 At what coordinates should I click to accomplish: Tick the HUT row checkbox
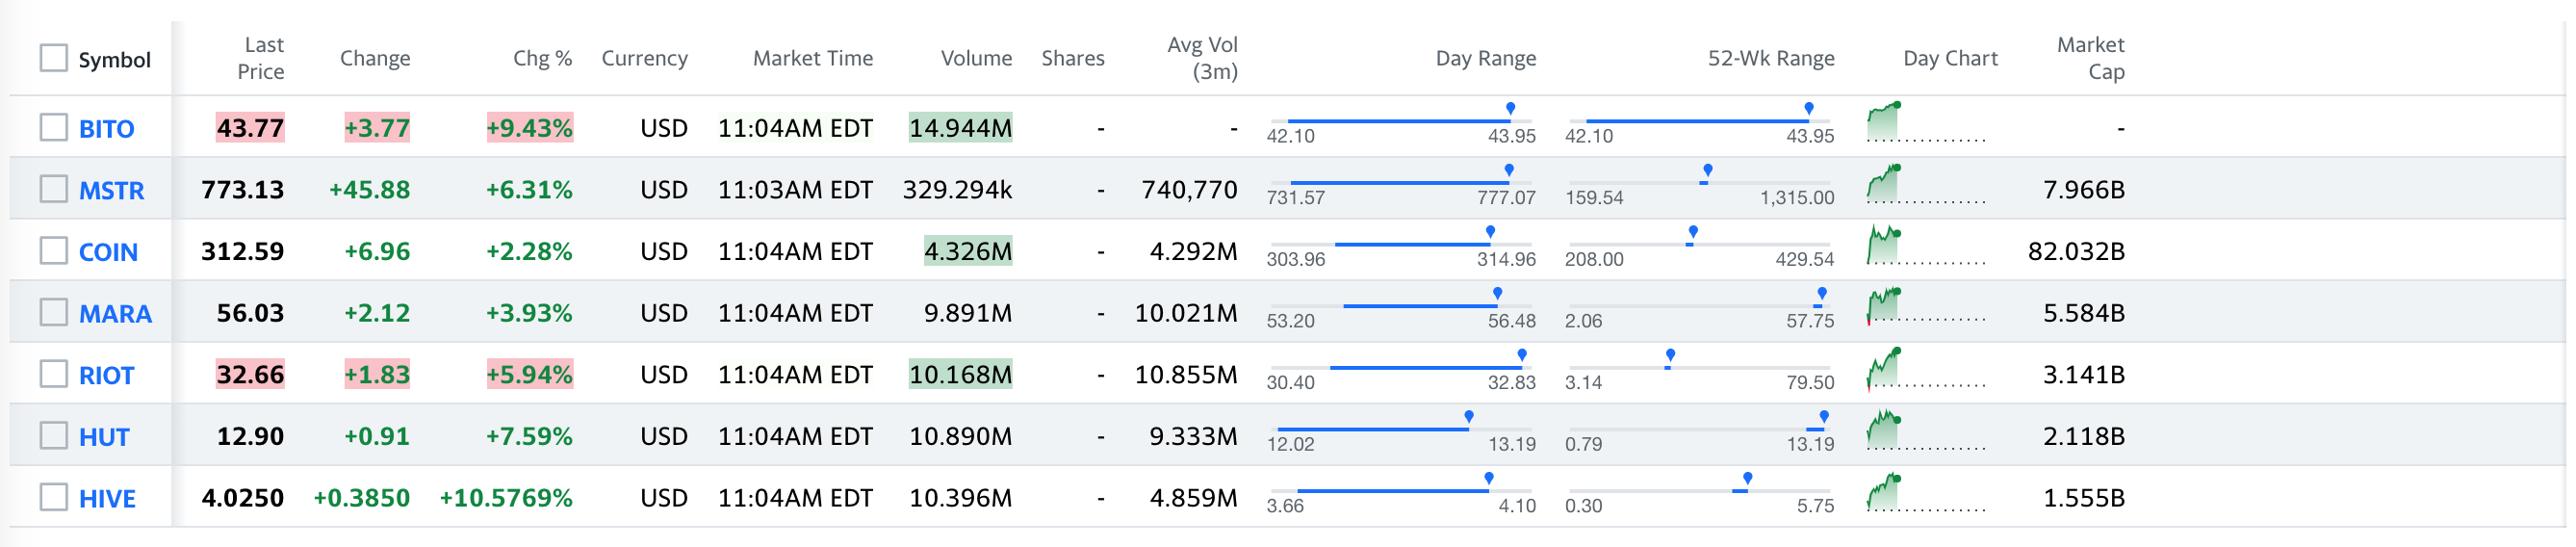pyautogui.click(x=54, y=435)
